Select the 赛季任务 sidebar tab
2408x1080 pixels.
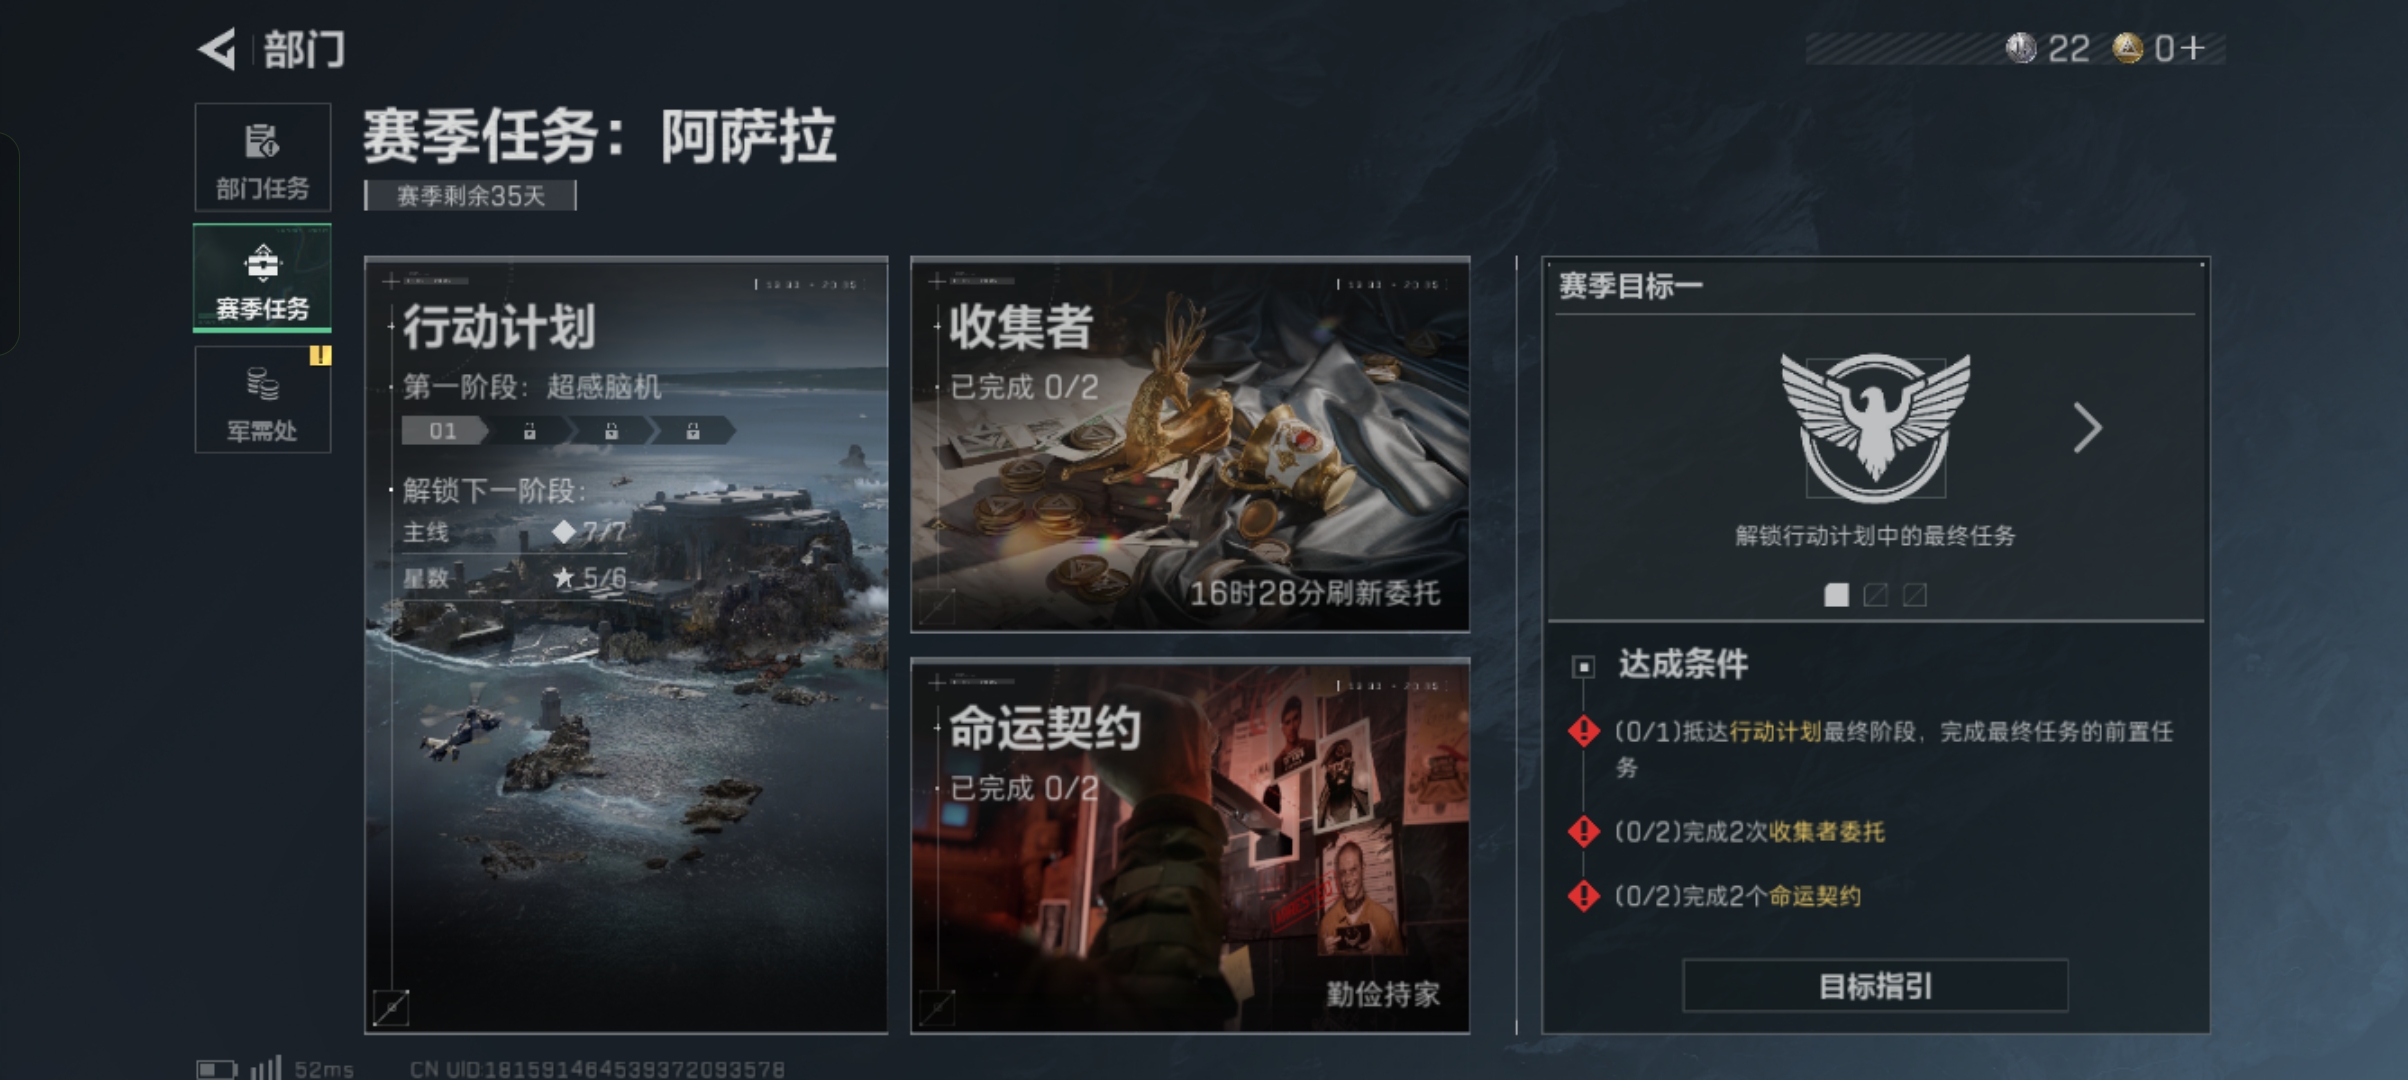point(262,278)
